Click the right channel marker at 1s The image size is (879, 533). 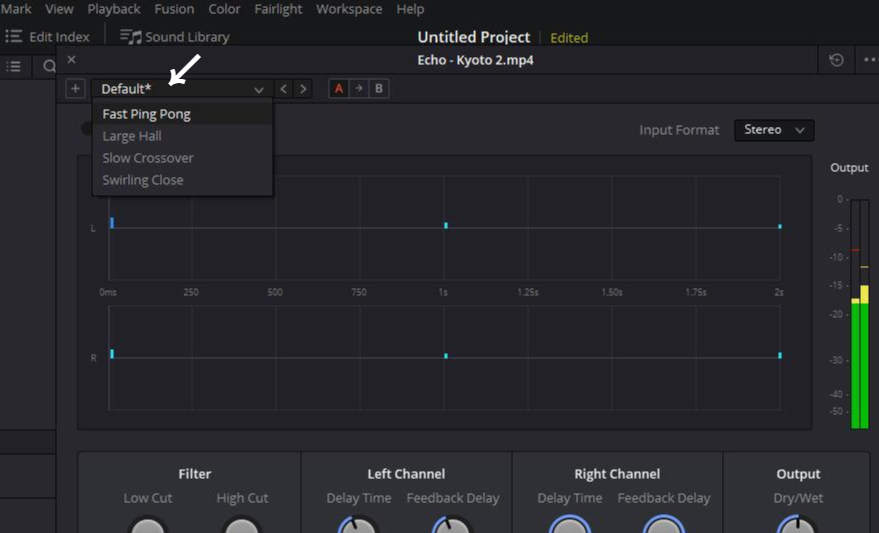tap(446, 356)
